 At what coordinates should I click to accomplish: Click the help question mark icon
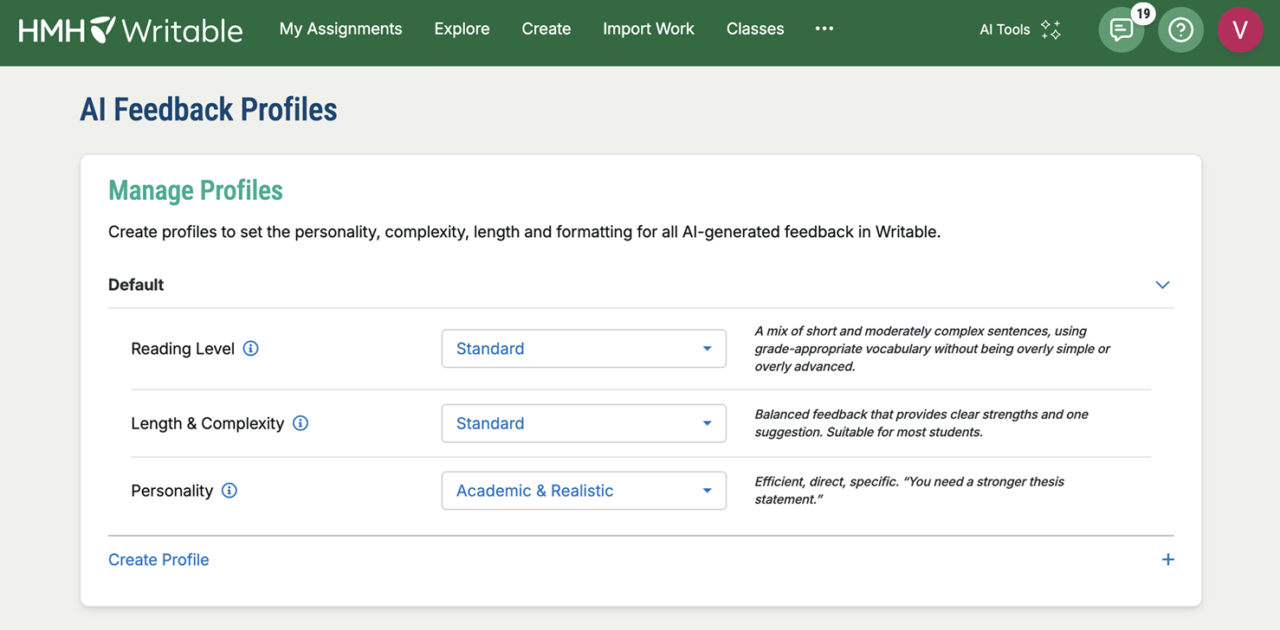(x=1181, y=30)
